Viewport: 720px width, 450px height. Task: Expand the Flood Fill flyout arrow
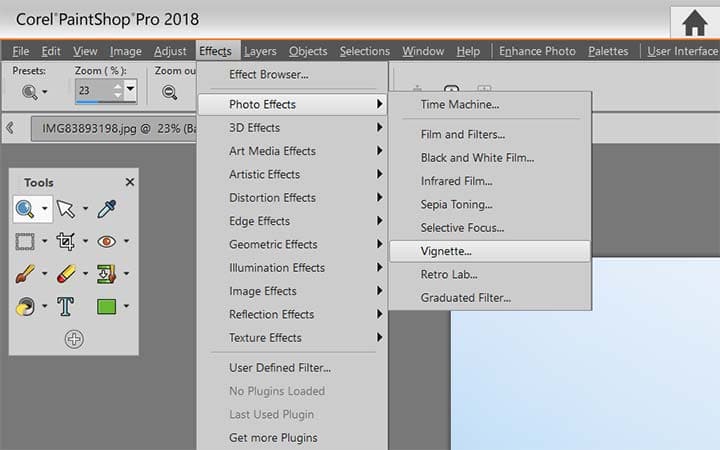point(45,306)
